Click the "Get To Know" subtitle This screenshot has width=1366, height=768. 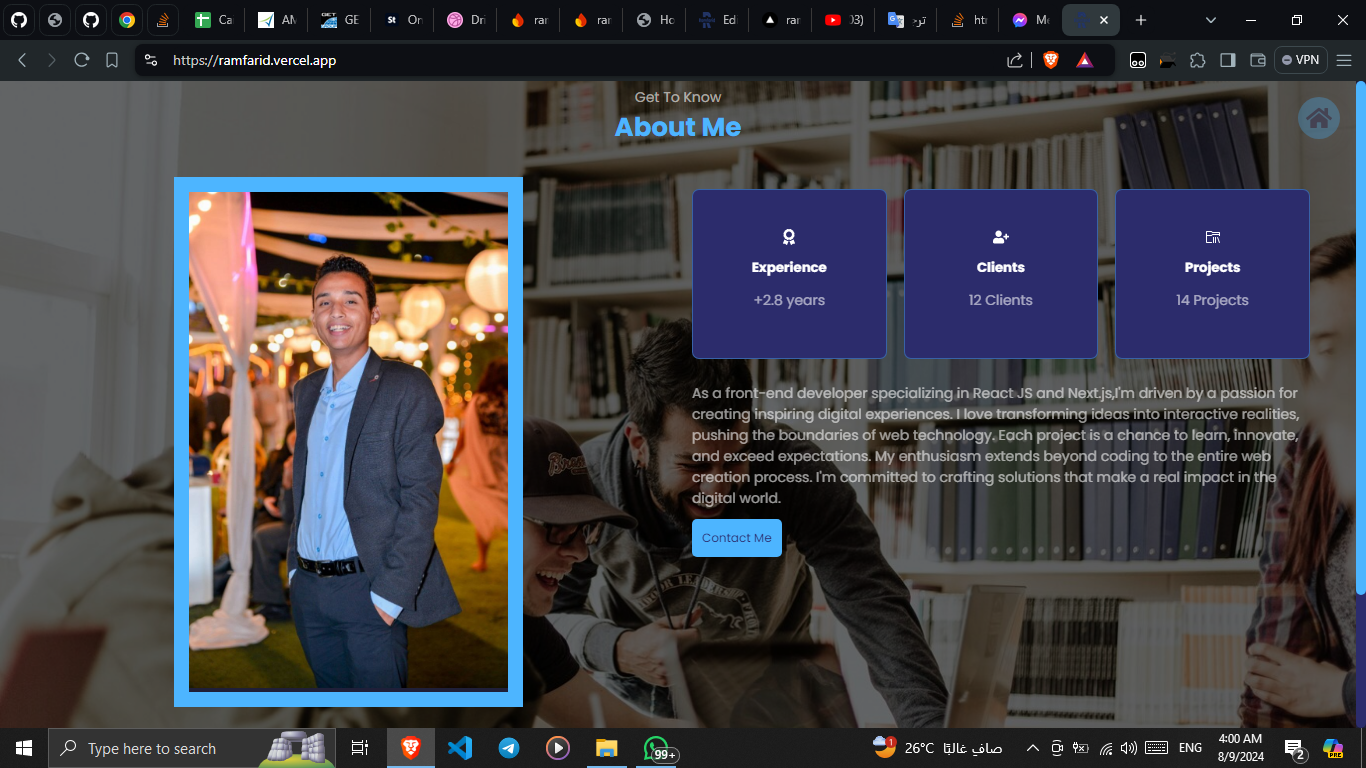(x=678, y=97)
